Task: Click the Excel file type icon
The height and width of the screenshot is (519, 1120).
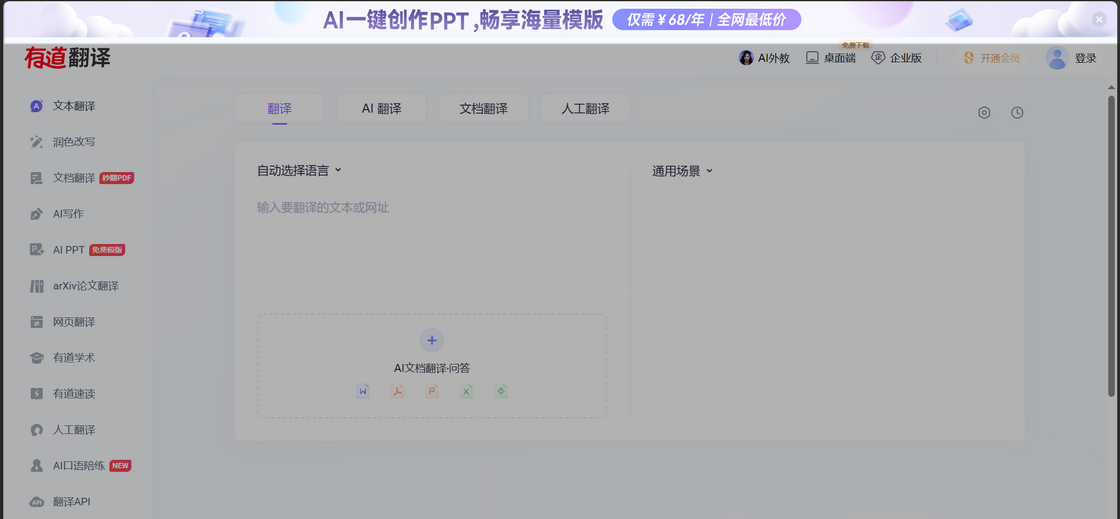Action: point(466,391)
